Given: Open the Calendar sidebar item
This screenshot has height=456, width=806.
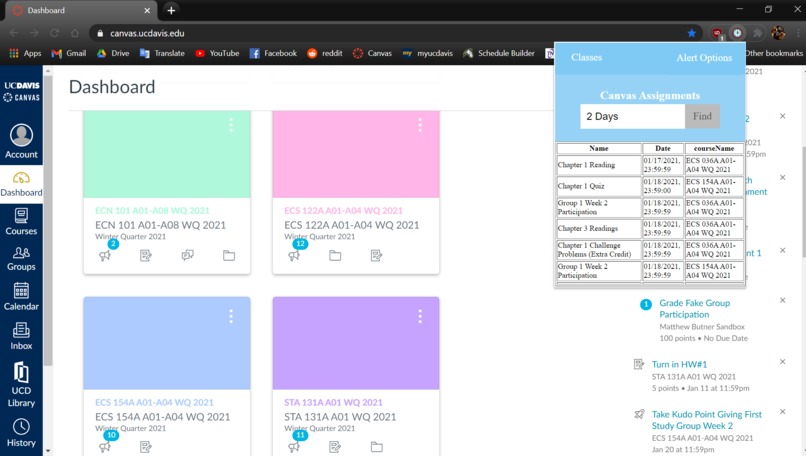Looking at the screenshot, I should pyautogui.click(x=21, y=297).
